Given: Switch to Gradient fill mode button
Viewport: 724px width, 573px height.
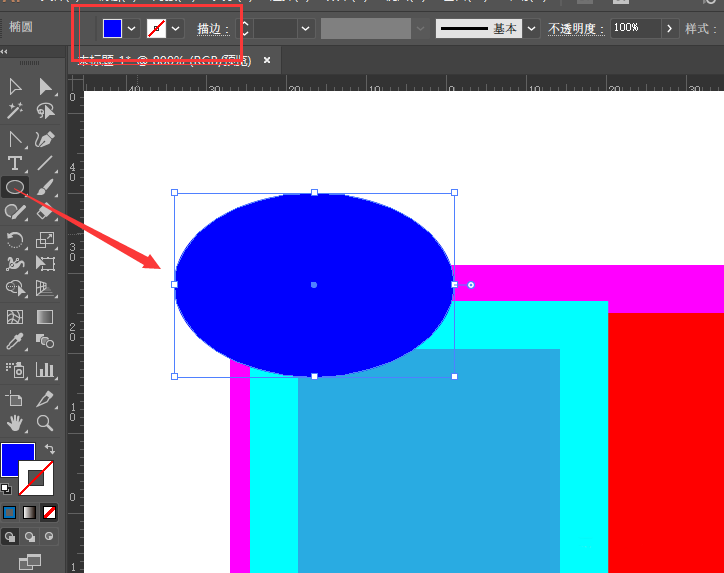Looking at the screenshot, I should pyautogui.click(x=30, y=513).
